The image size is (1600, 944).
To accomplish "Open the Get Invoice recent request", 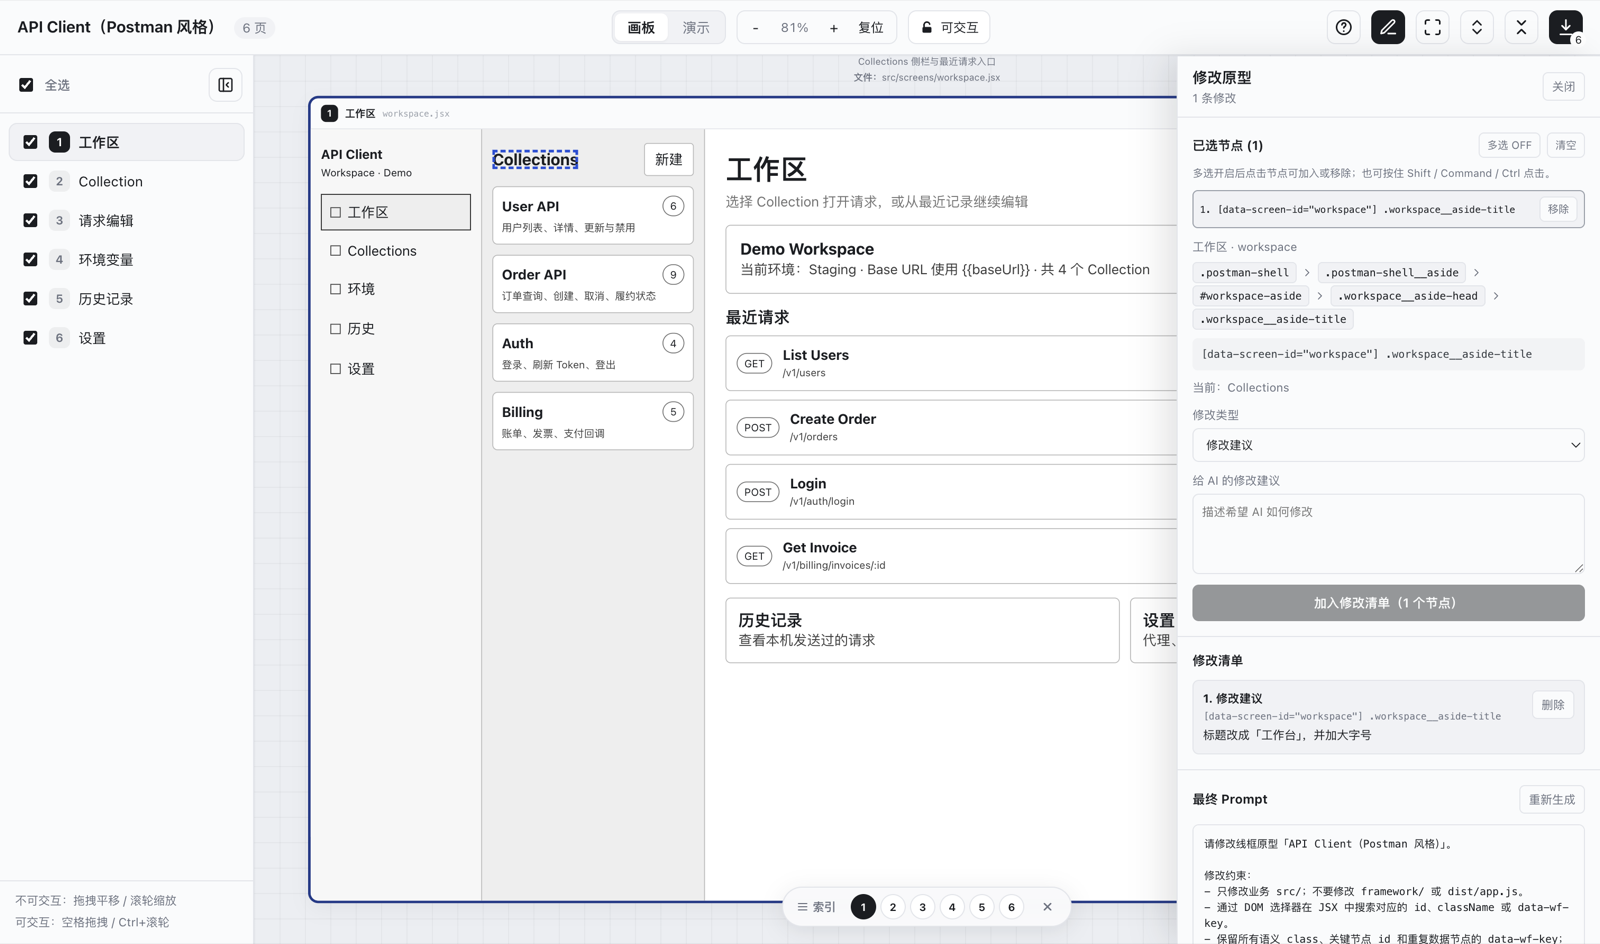I will tap(951, 555).
